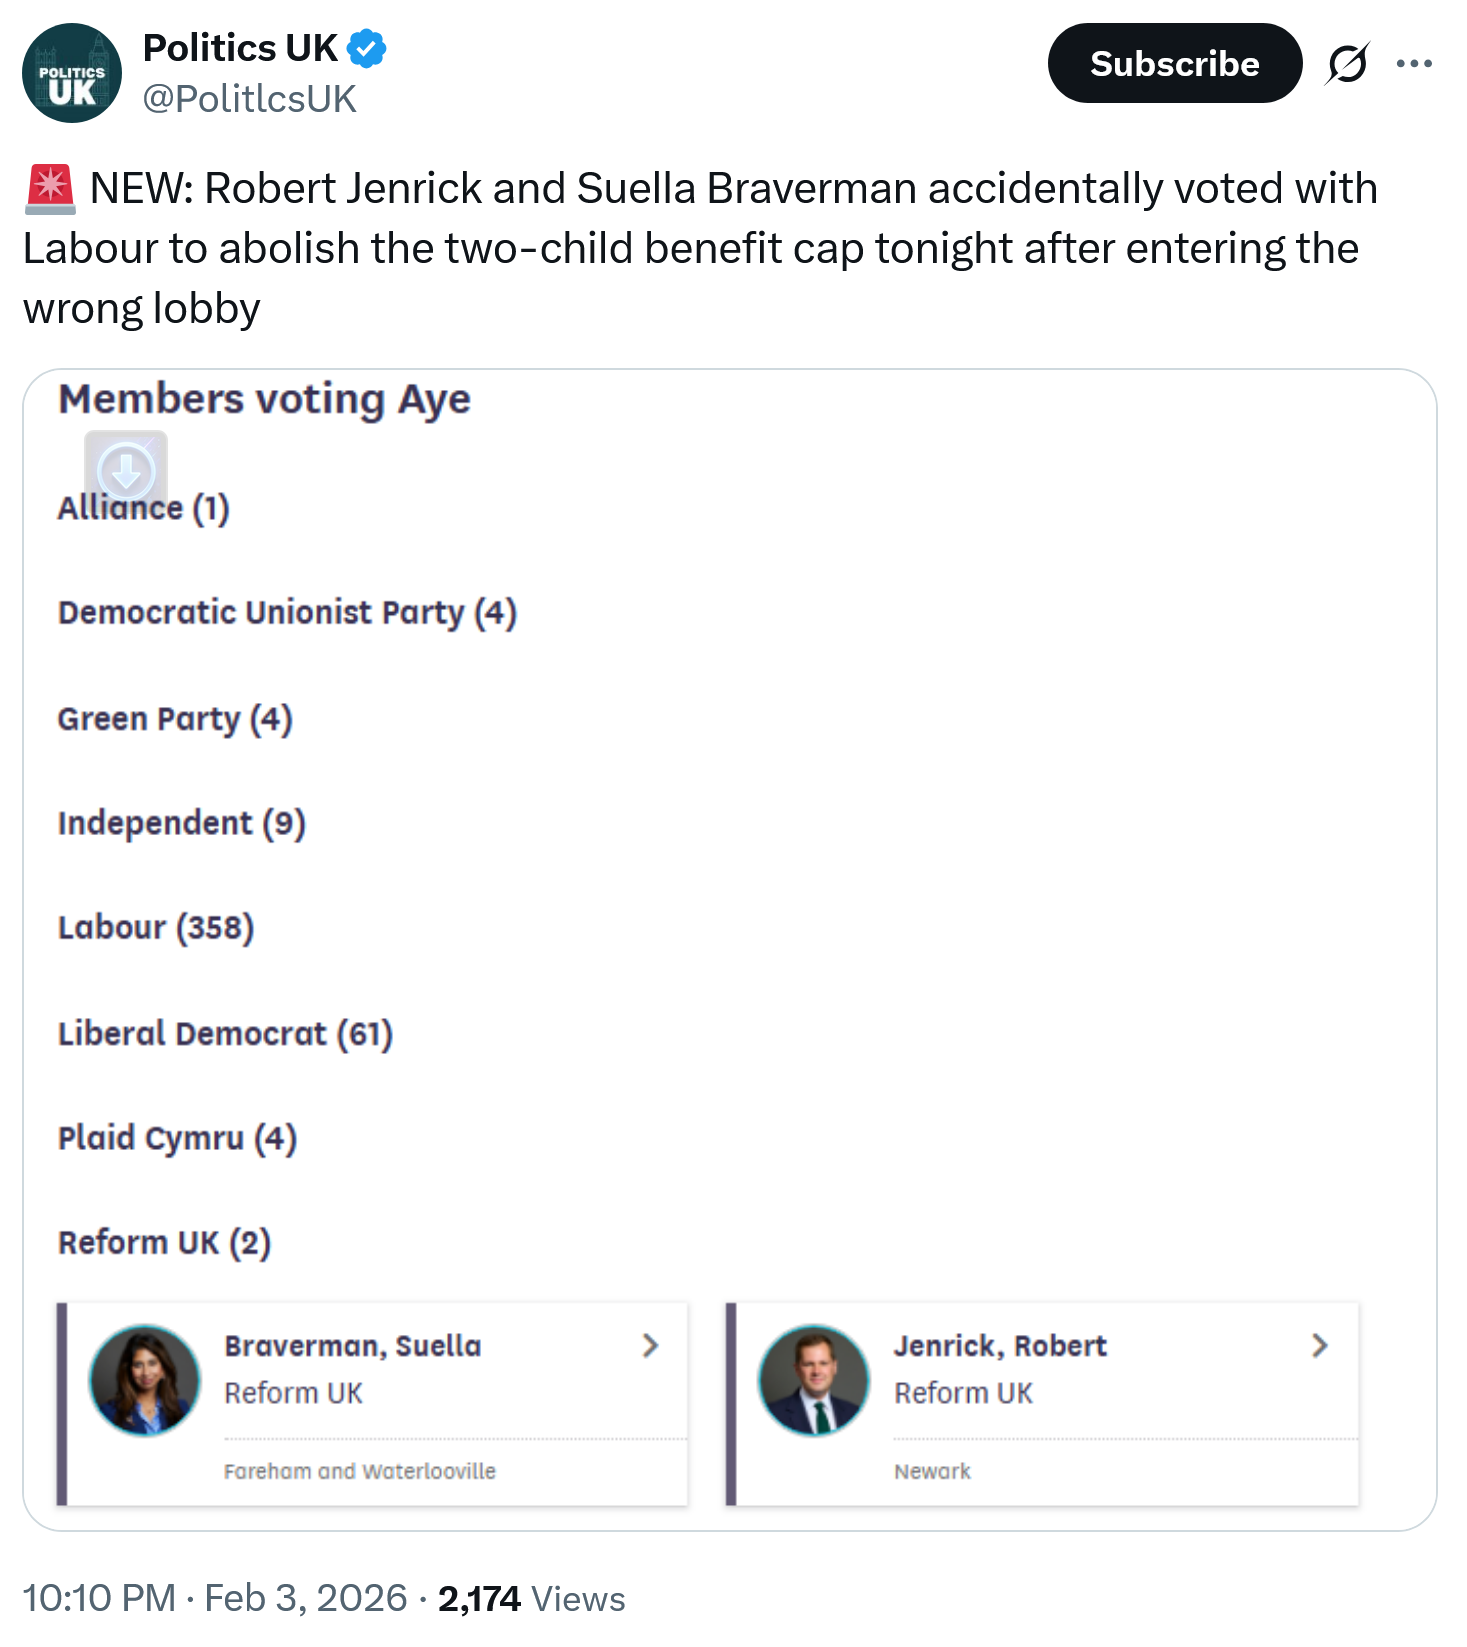Select the Plaid Cymru (4) heading
The height and width of the screenshot is (1647, 1467).
177,1138
